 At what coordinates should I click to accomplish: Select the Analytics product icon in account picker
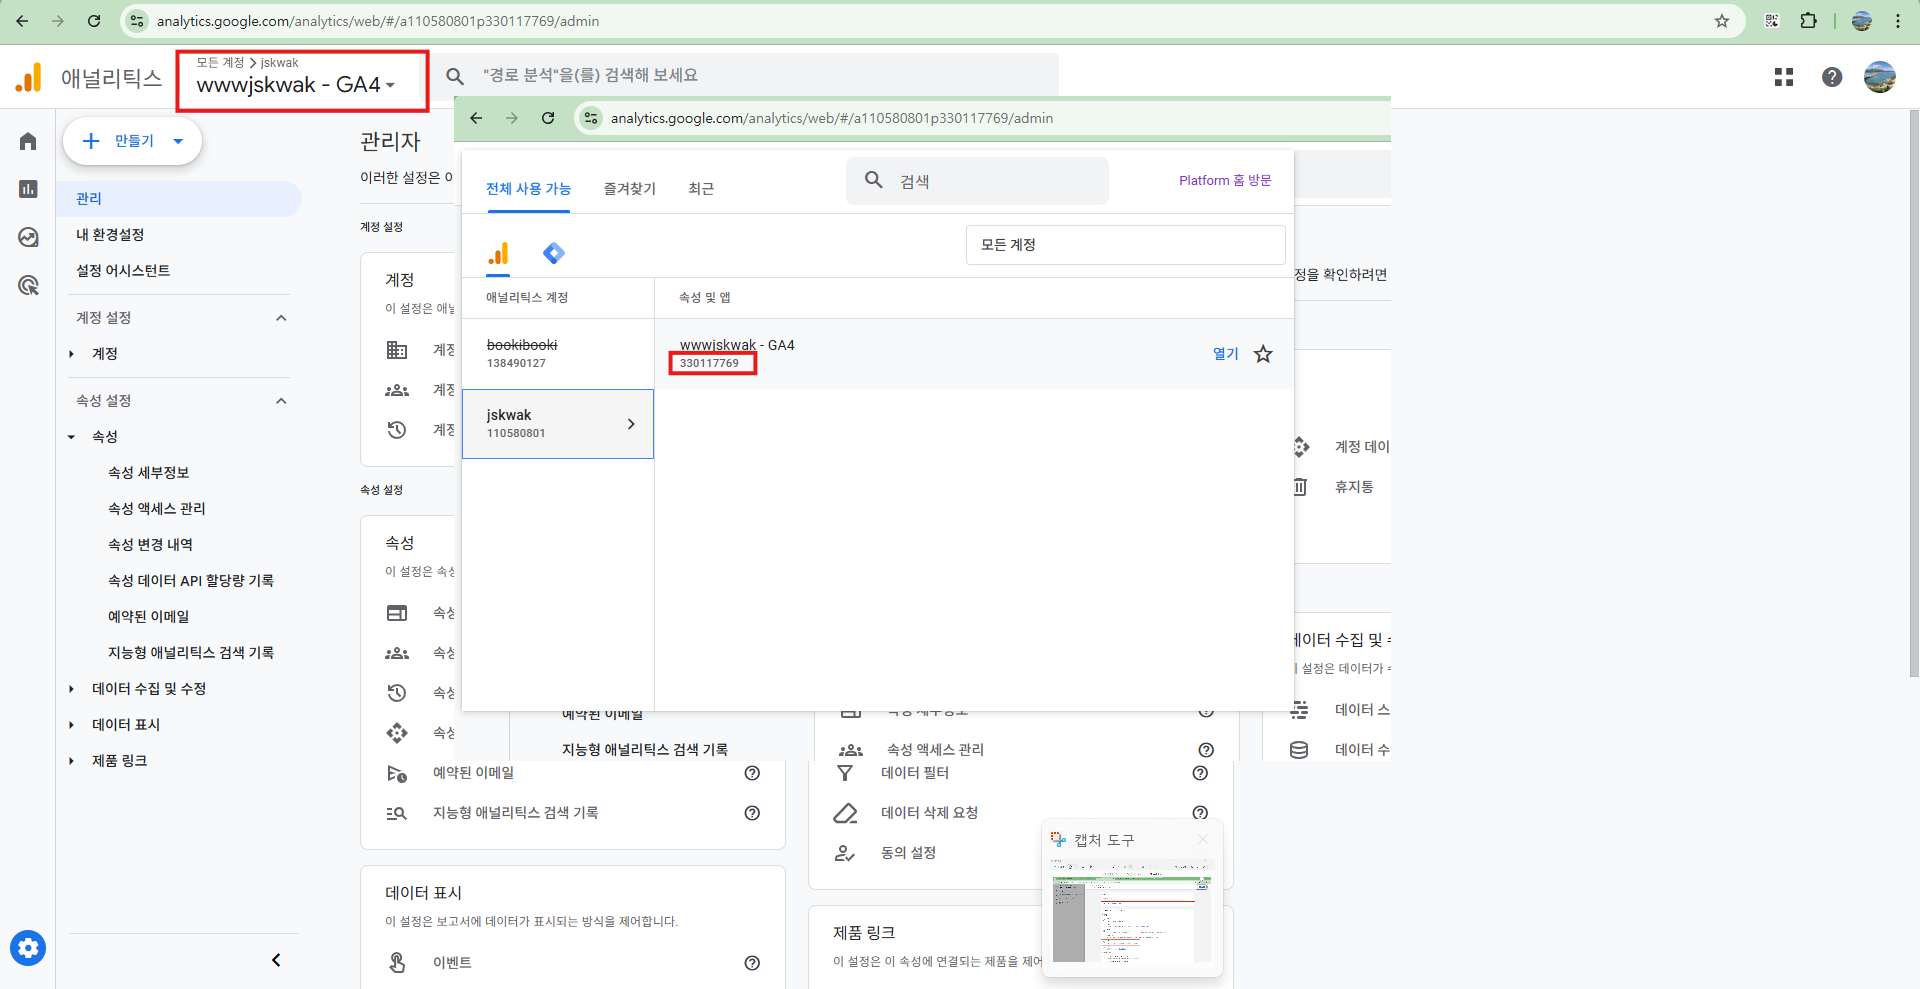point(498,253)
